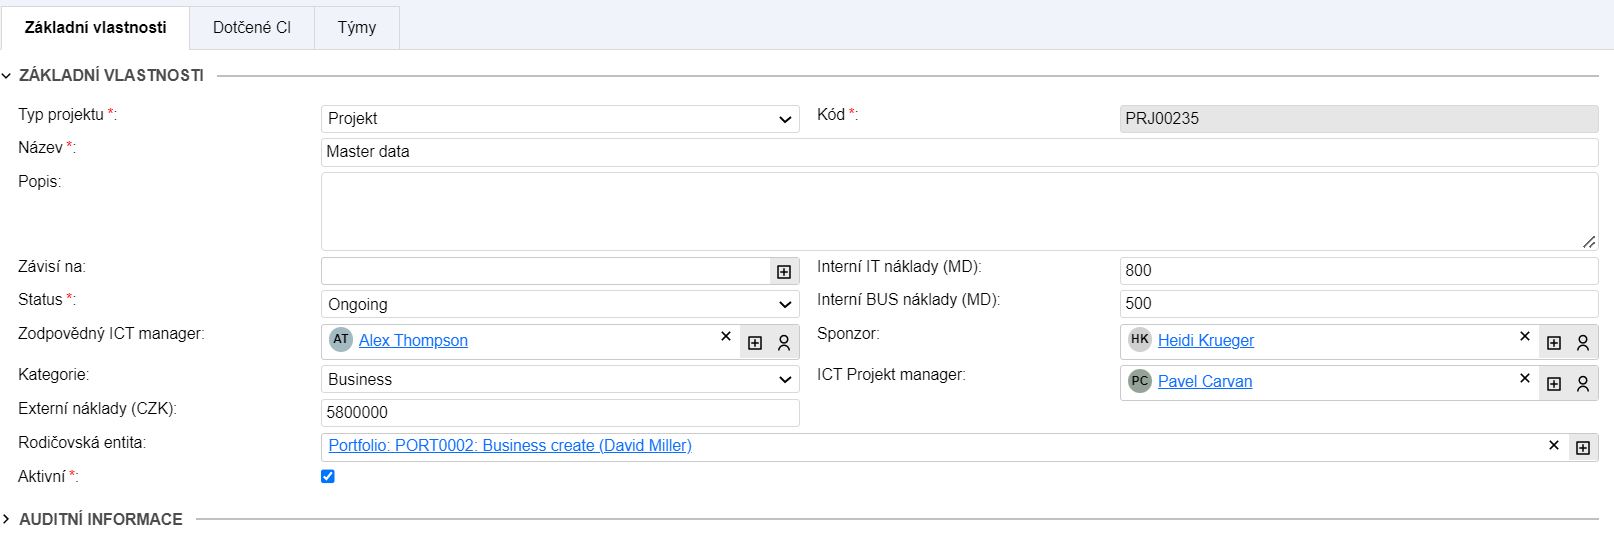Viewport: 1614px width, 534px height.
Task: Clear the Rodičovská entita value
Action: [1554, 446]
